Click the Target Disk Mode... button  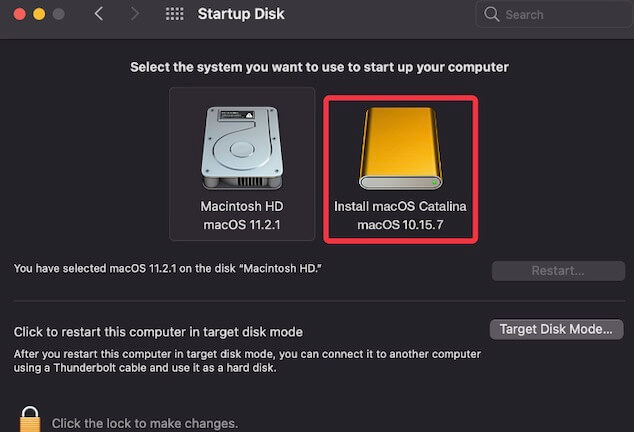[x=556, y=329]
